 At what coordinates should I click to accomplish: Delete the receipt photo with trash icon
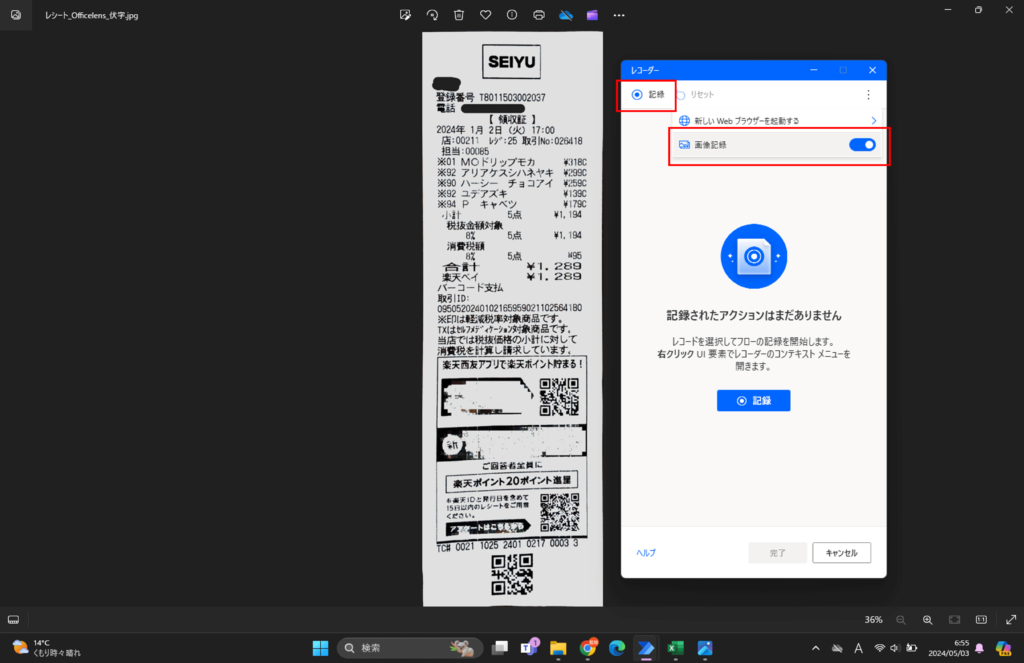pyautogui.click(x=458, y=15)
